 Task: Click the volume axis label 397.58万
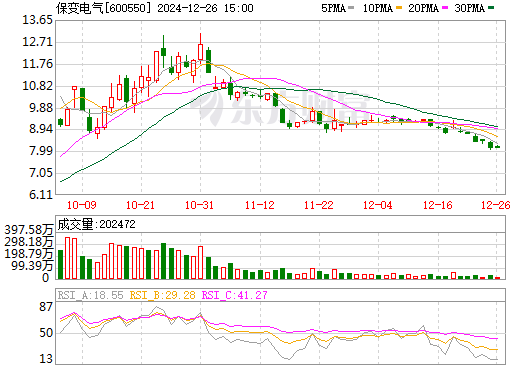[29, 230]
